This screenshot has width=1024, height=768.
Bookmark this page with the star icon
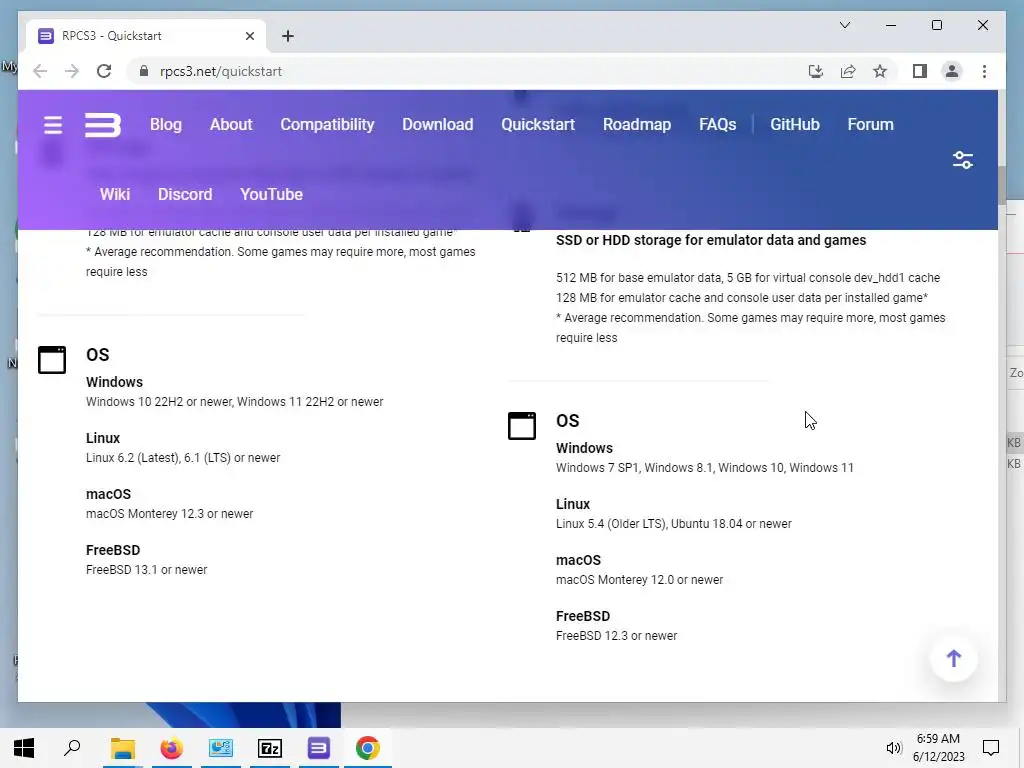click(880, 71)
